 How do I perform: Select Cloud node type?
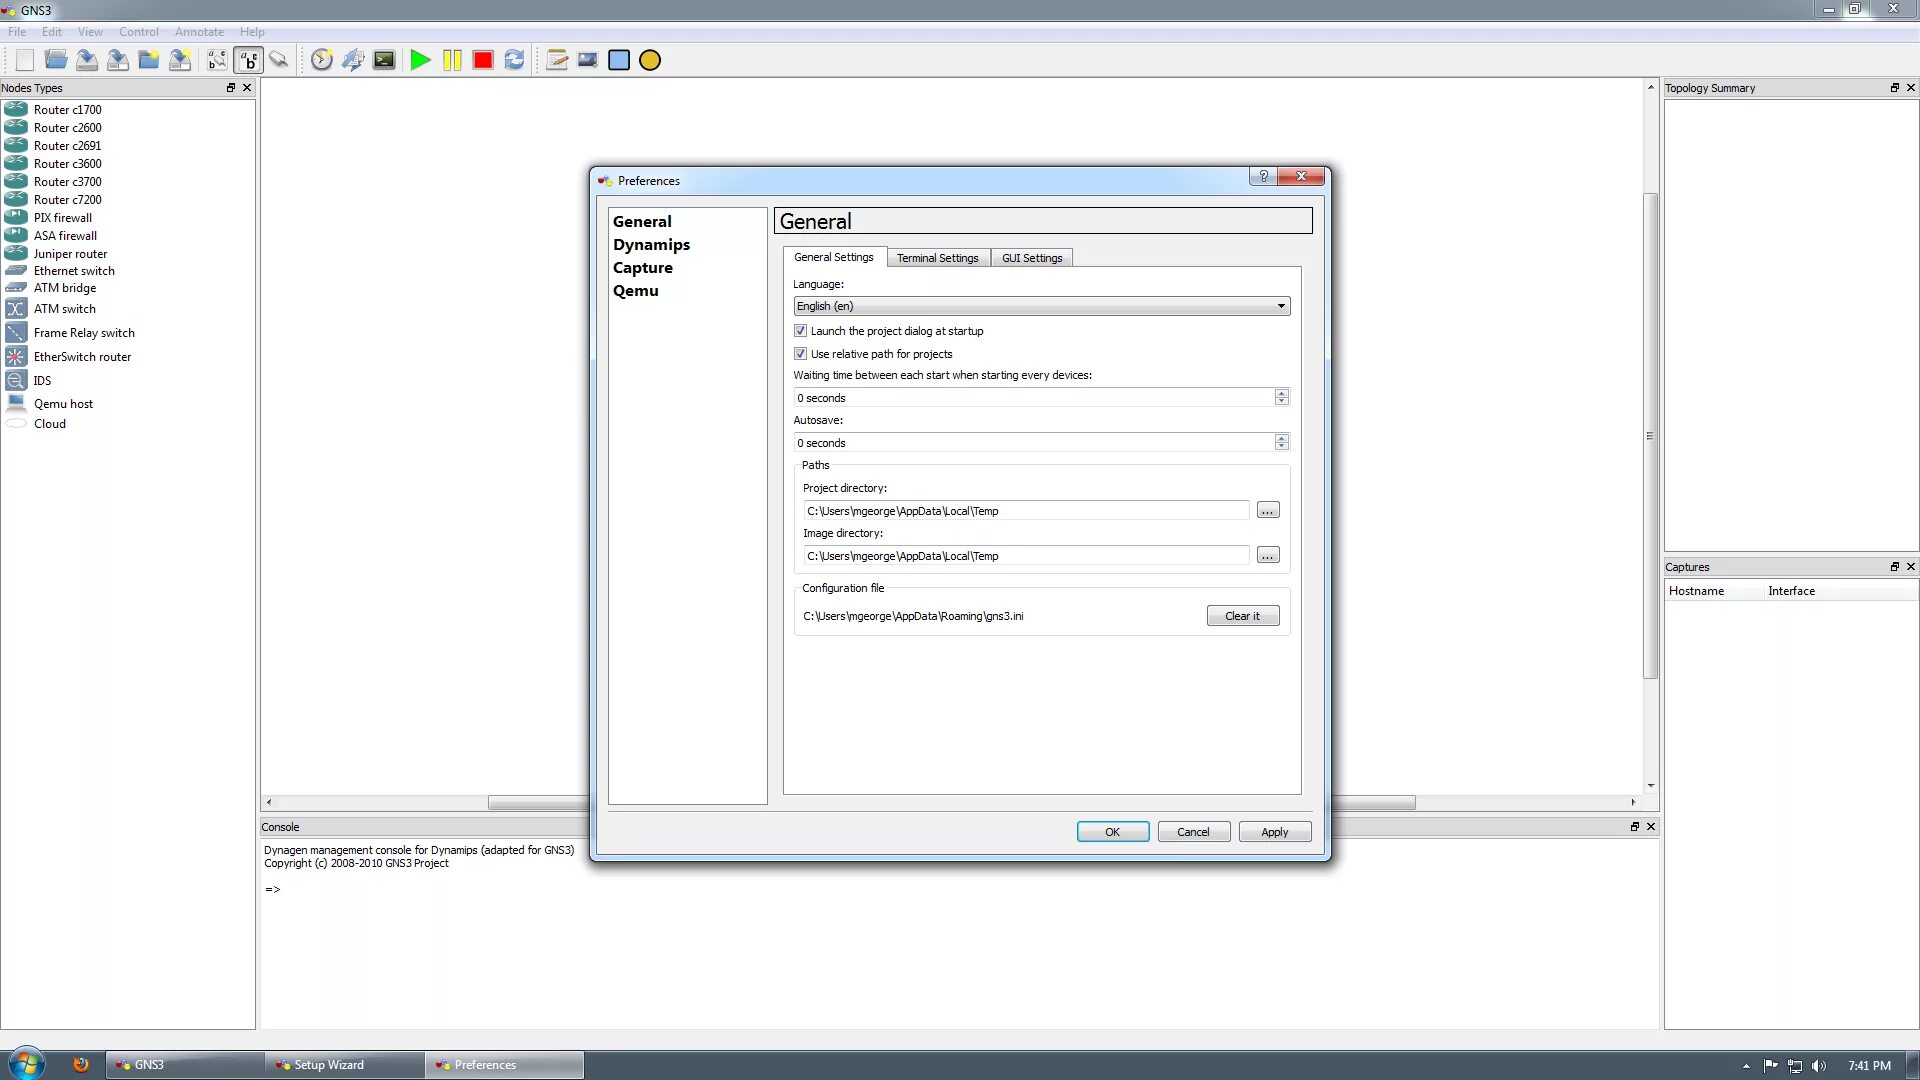coord(50,424)
